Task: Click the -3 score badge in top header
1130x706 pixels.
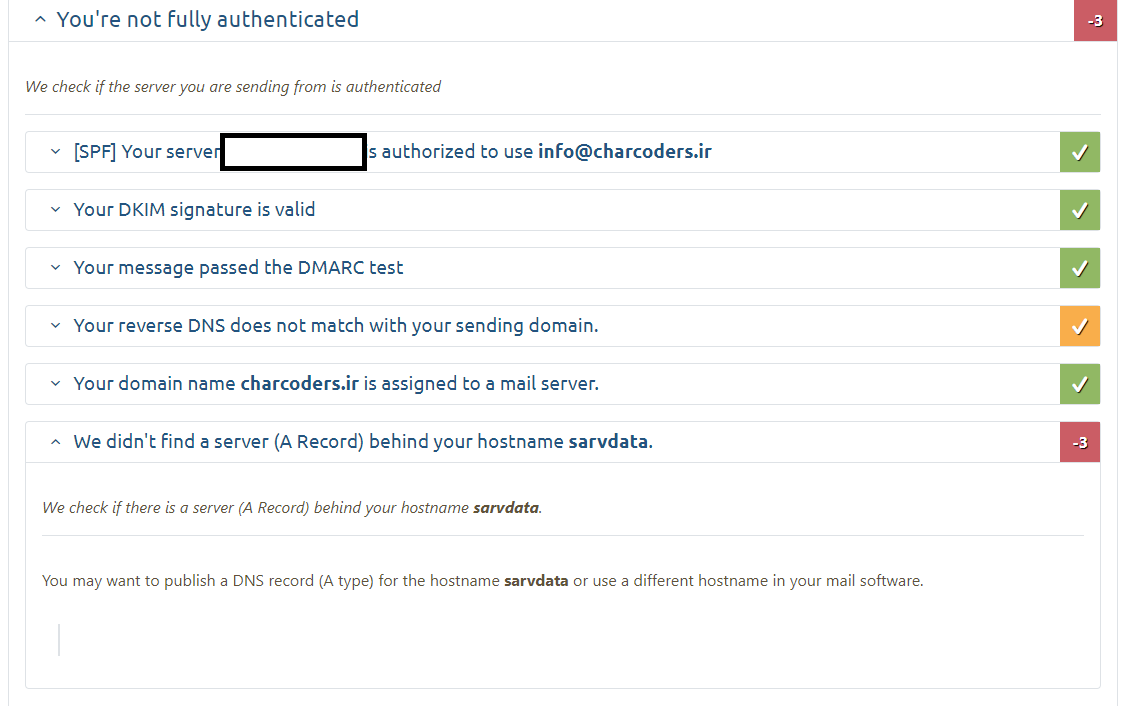Action: (1095, 20)
